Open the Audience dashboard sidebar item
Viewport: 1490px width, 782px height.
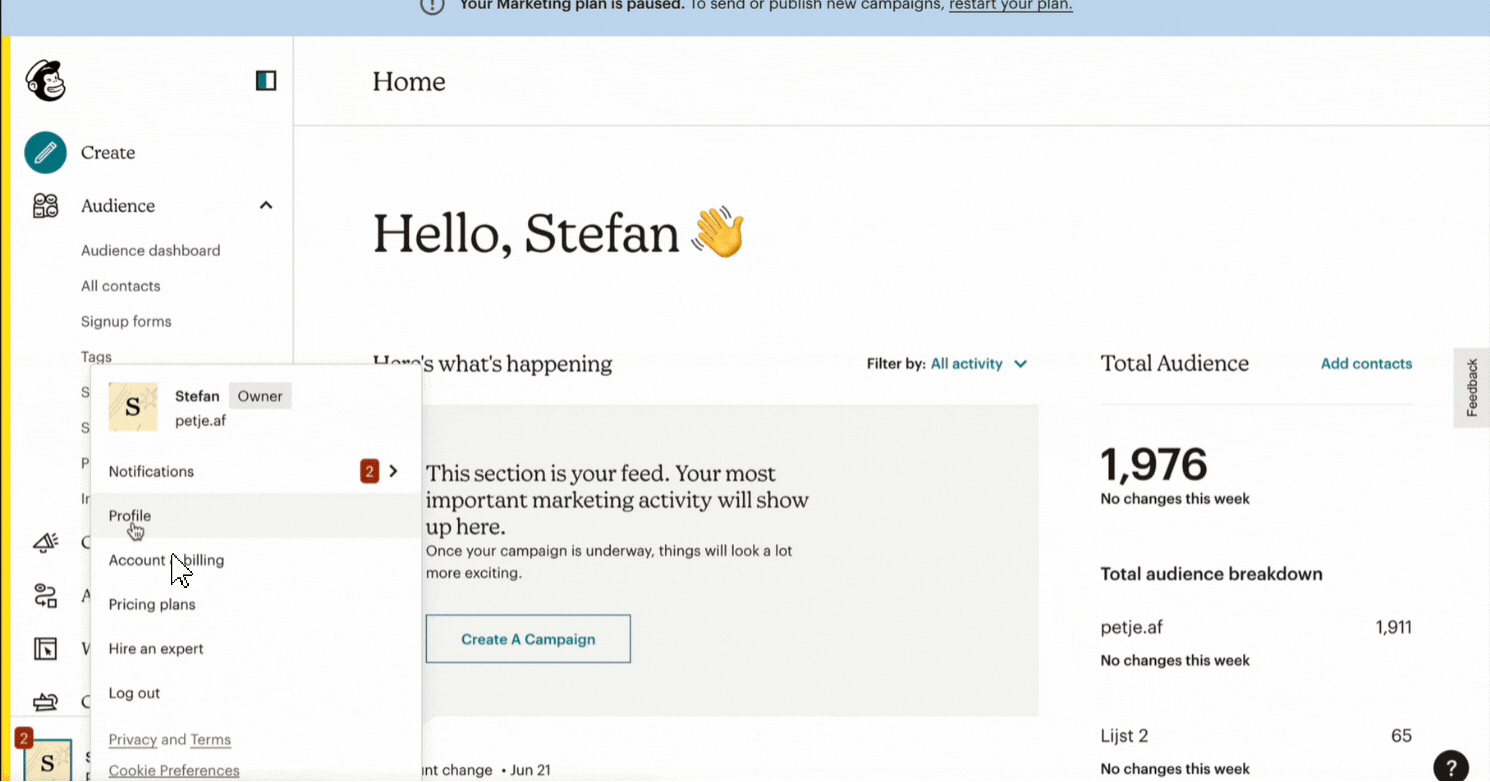click(x=151, y=250)
